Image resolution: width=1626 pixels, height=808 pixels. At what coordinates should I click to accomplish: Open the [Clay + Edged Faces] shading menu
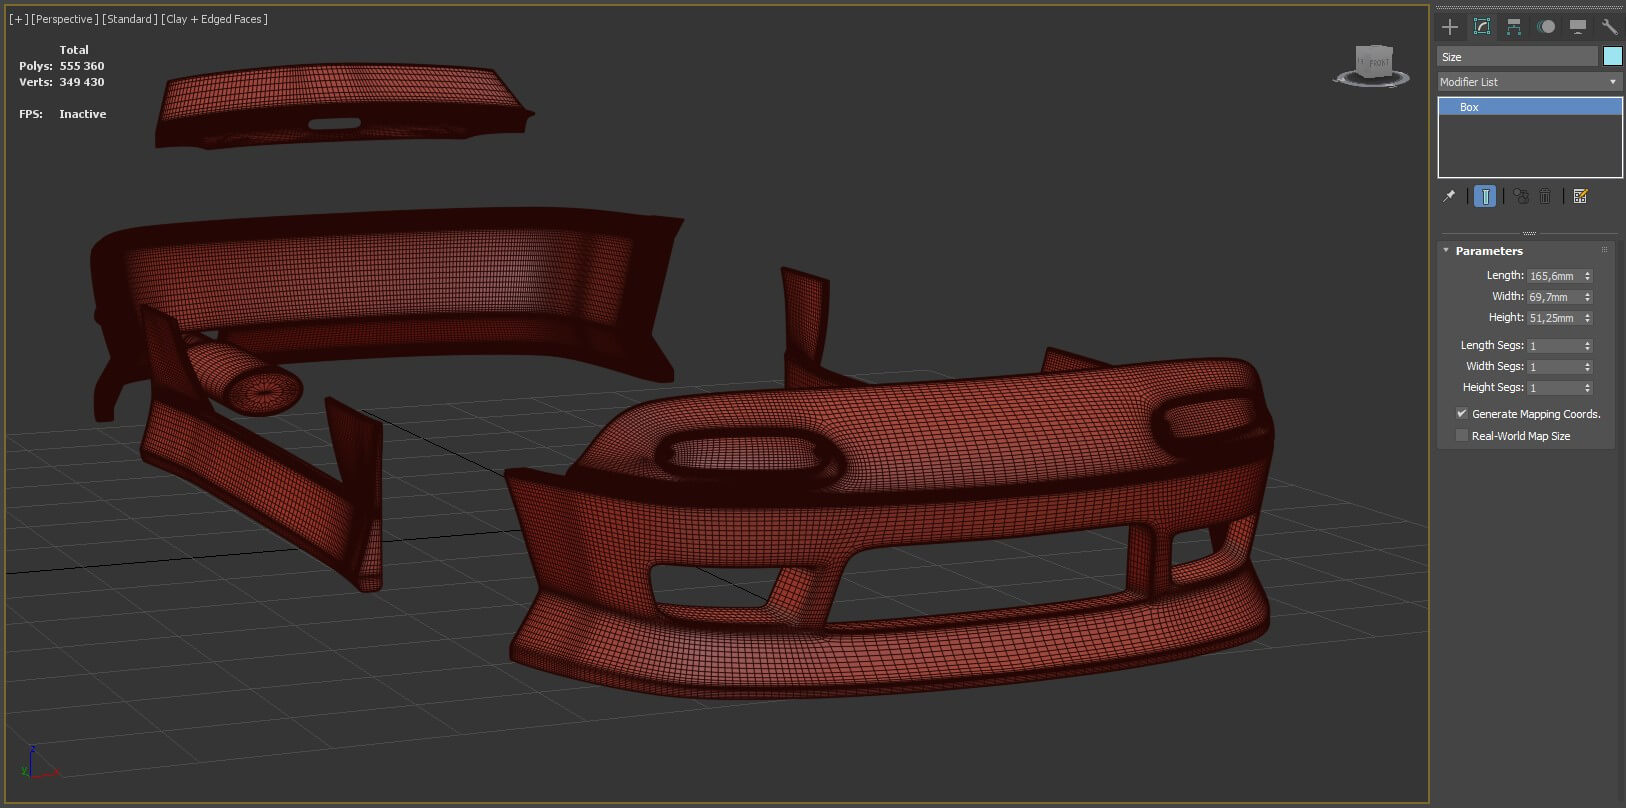pos(214,19)
